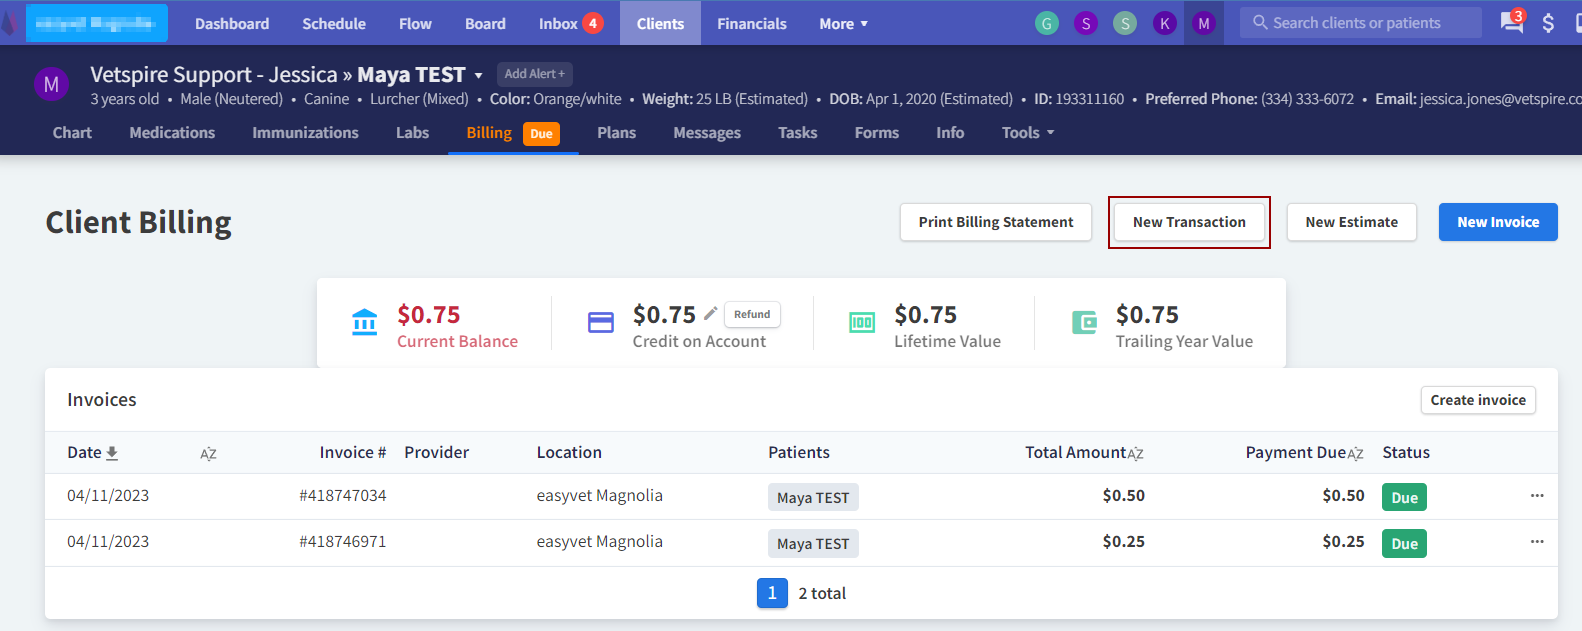Image resolution: width=1582 pixels, height=631 pixels.
Task: Expand the More menu in navigation
Action: click(x=843, y=23)
